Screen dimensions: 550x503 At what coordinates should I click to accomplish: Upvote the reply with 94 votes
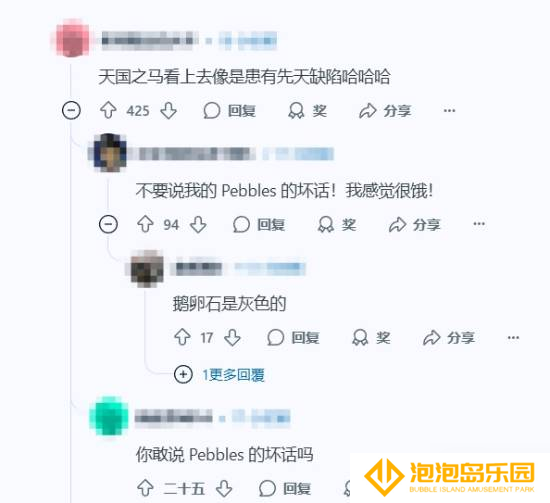pos(145,224)
